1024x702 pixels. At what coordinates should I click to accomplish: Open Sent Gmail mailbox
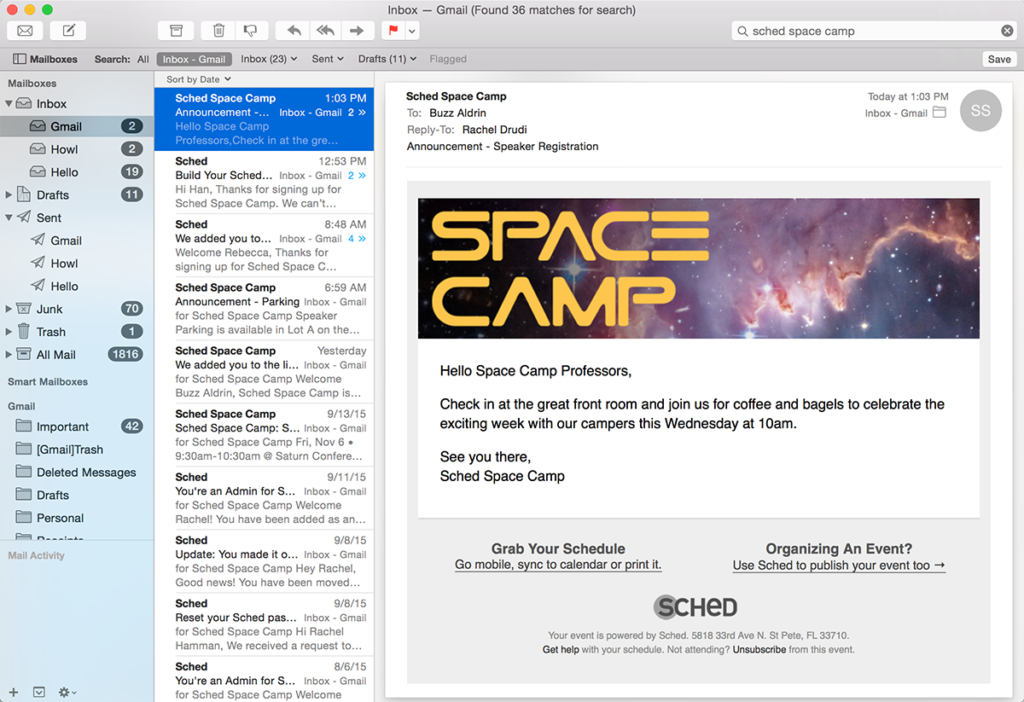[76, 240]
